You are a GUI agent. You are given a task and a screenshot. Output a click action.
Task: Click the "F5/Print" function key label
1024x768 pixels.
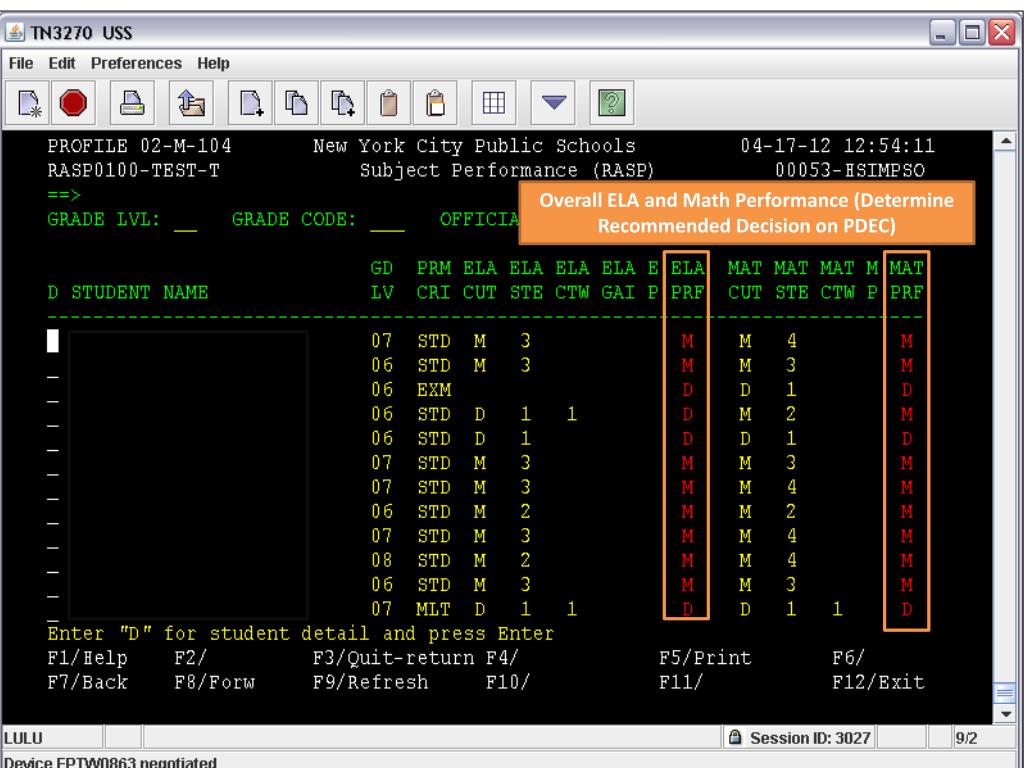tap(705, 658)
